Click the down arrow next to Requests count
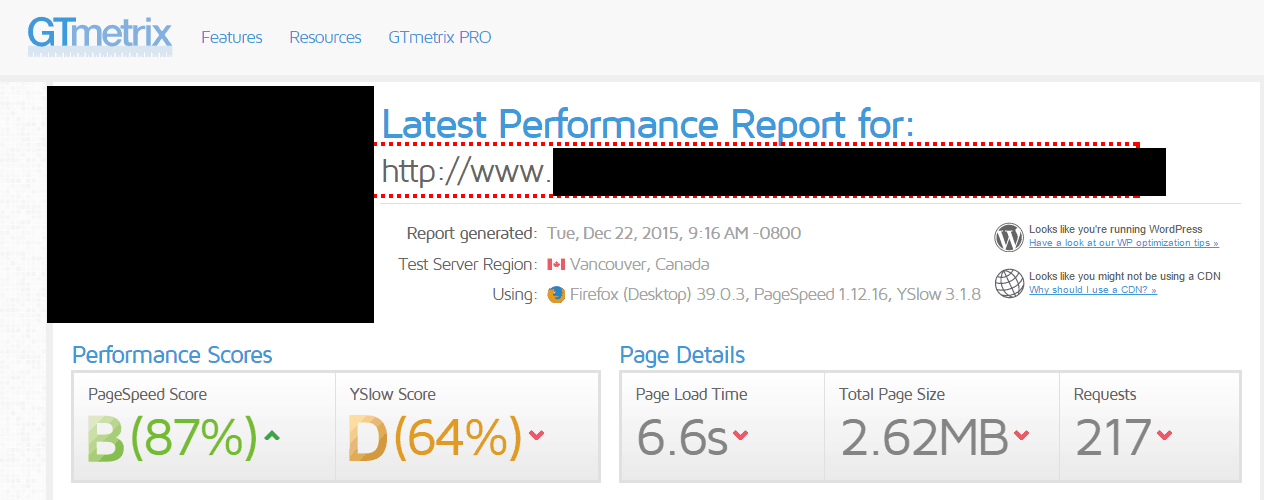The image size is (1264, 500). 1164,435
